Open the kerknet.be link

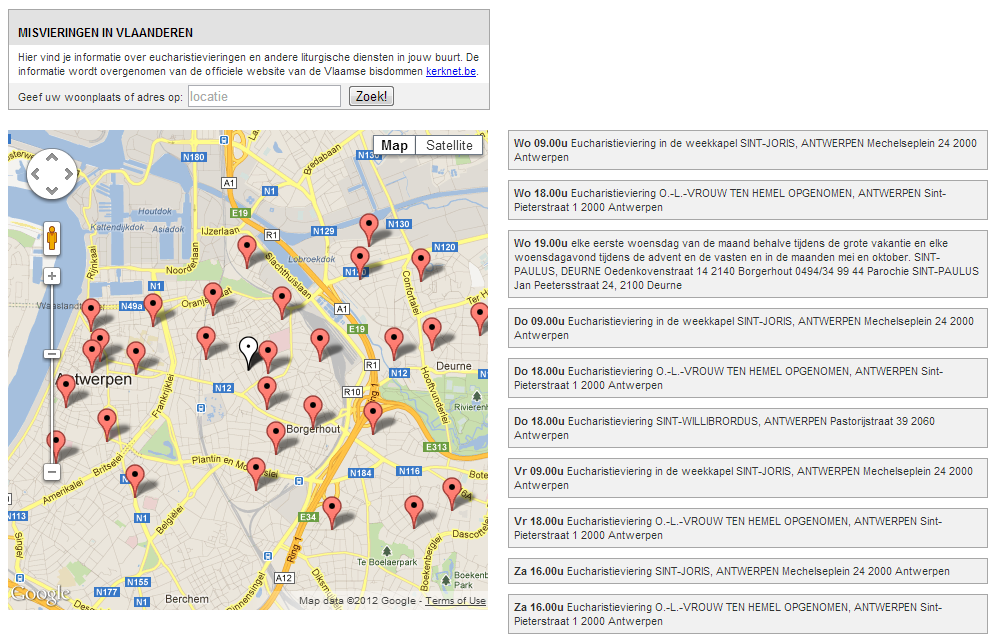[x=451, y=71]
